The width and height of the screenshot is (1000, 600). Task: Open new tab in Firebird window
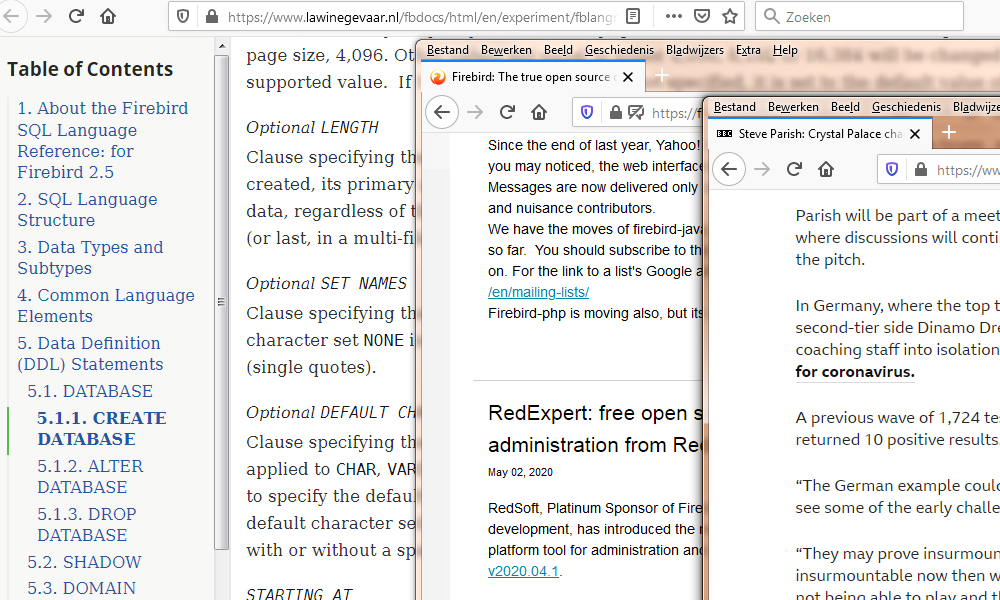pyautogui.click(x=661, y=76)
